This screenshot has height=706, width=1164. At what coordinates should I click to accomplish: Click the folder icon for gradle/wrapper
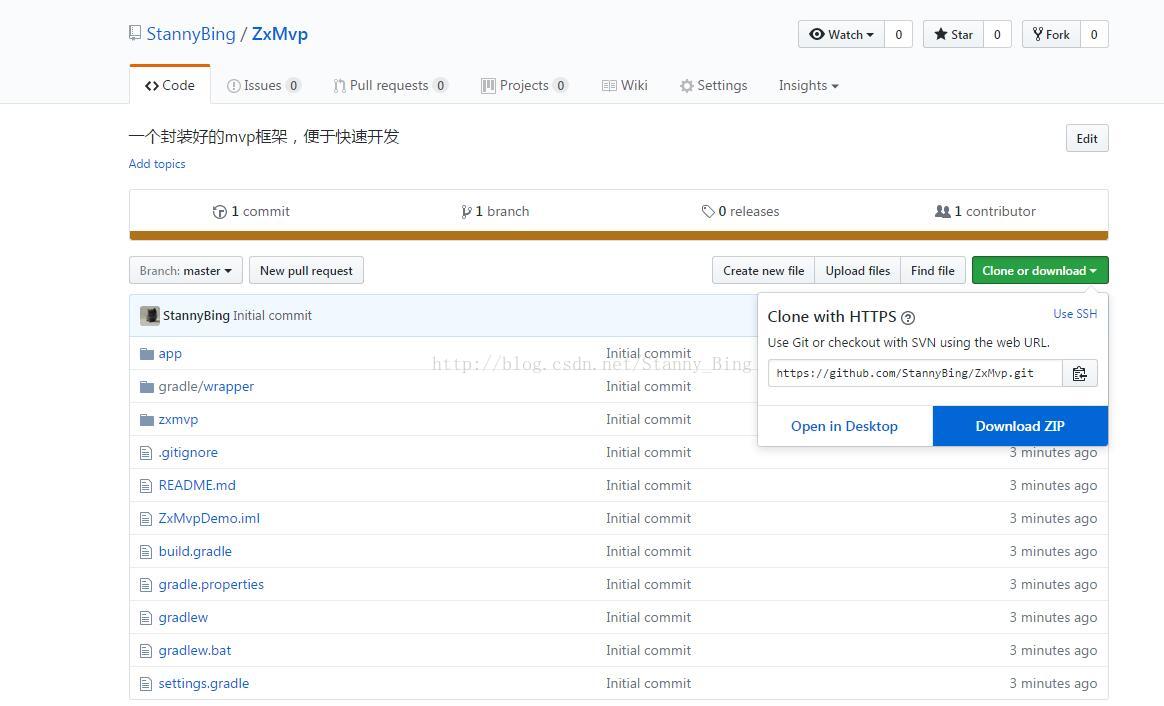coord(147,387)
